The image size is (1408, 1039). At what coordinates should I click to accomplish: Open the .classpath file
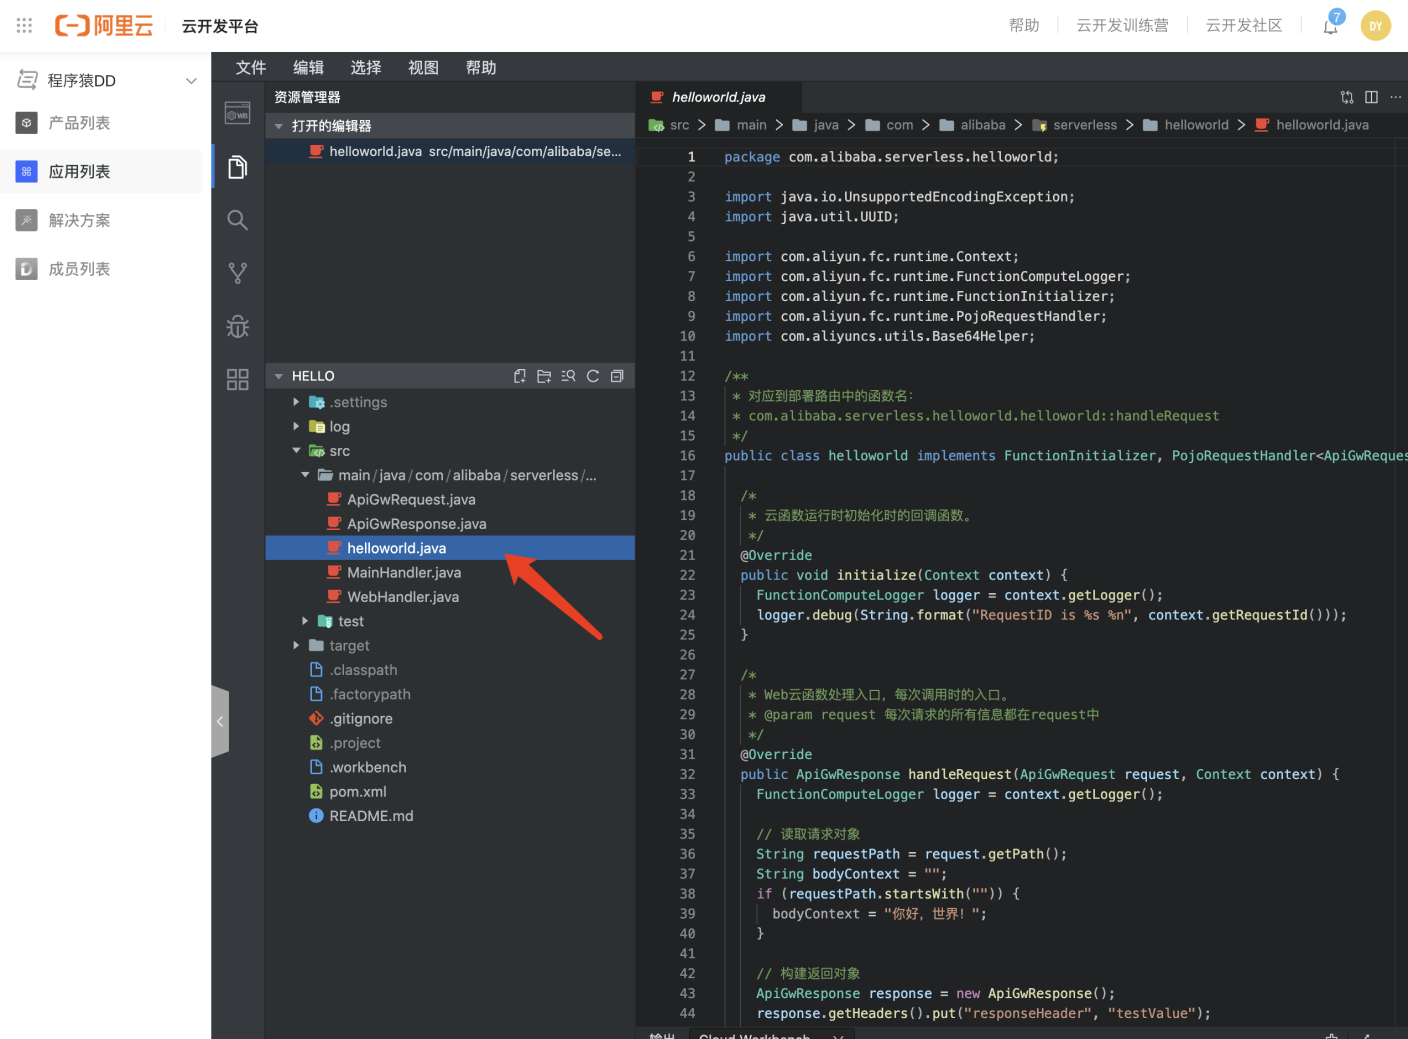450,670
